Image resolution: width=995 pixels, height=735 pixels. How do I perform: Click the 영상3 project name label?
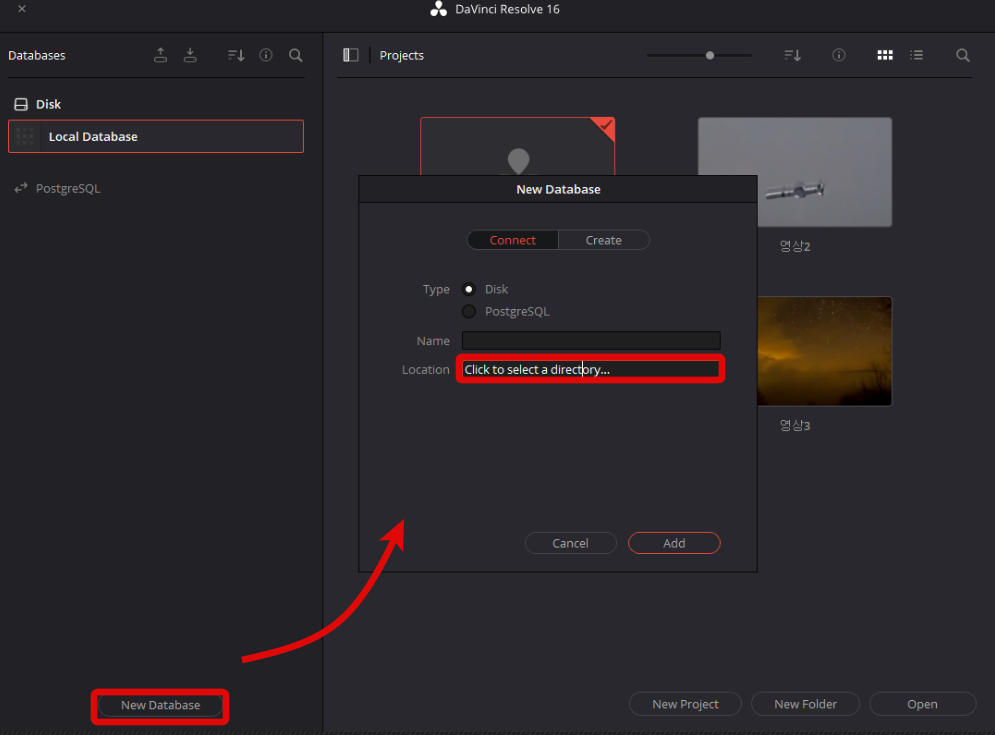click(x=794, y=425)
